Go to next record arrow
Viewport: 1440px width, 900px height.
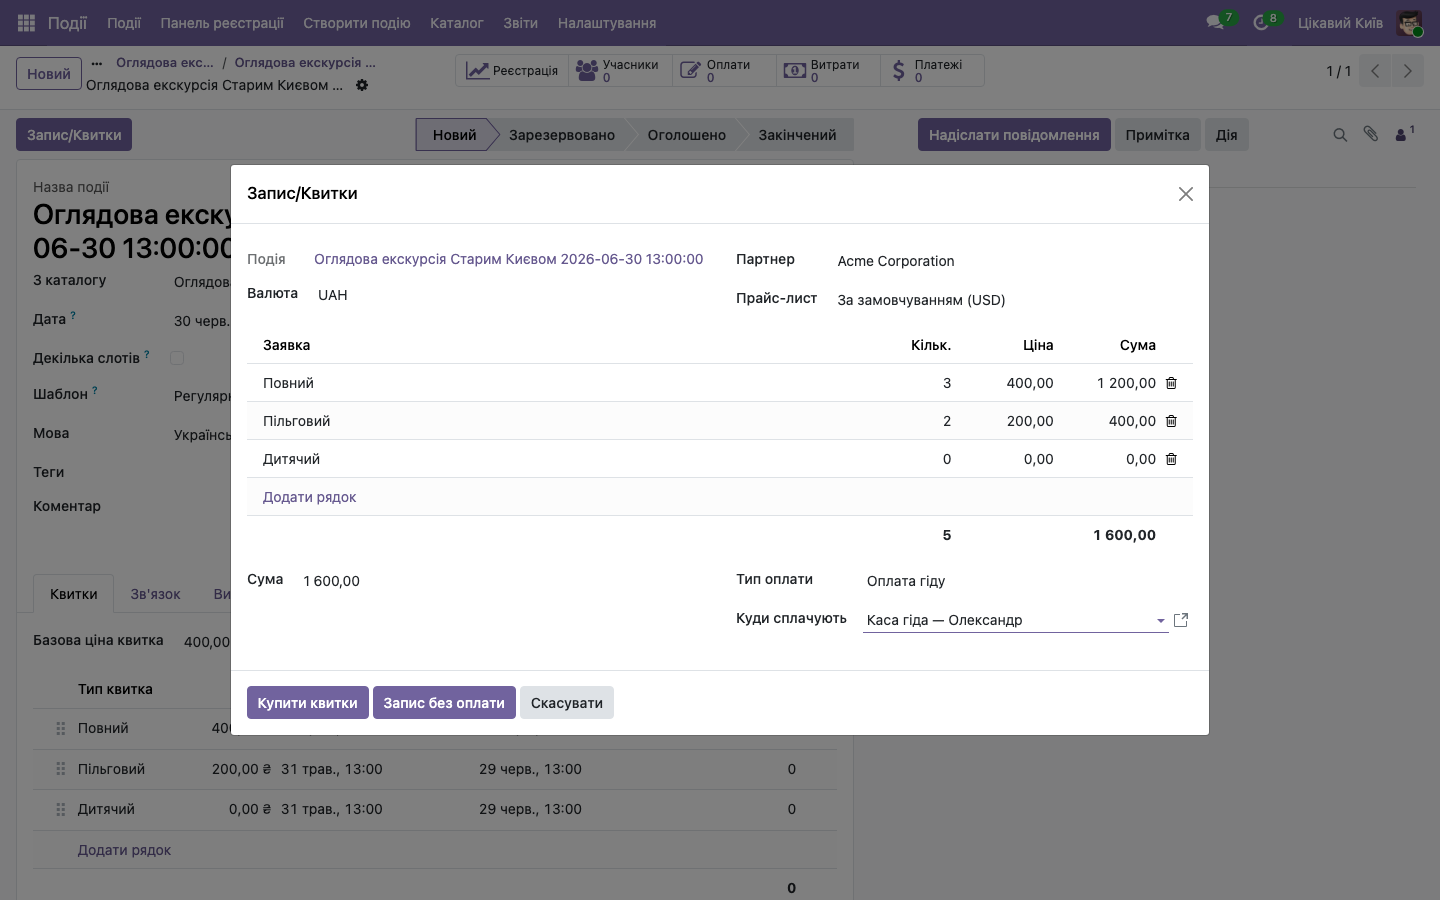tap(1407, 71)
